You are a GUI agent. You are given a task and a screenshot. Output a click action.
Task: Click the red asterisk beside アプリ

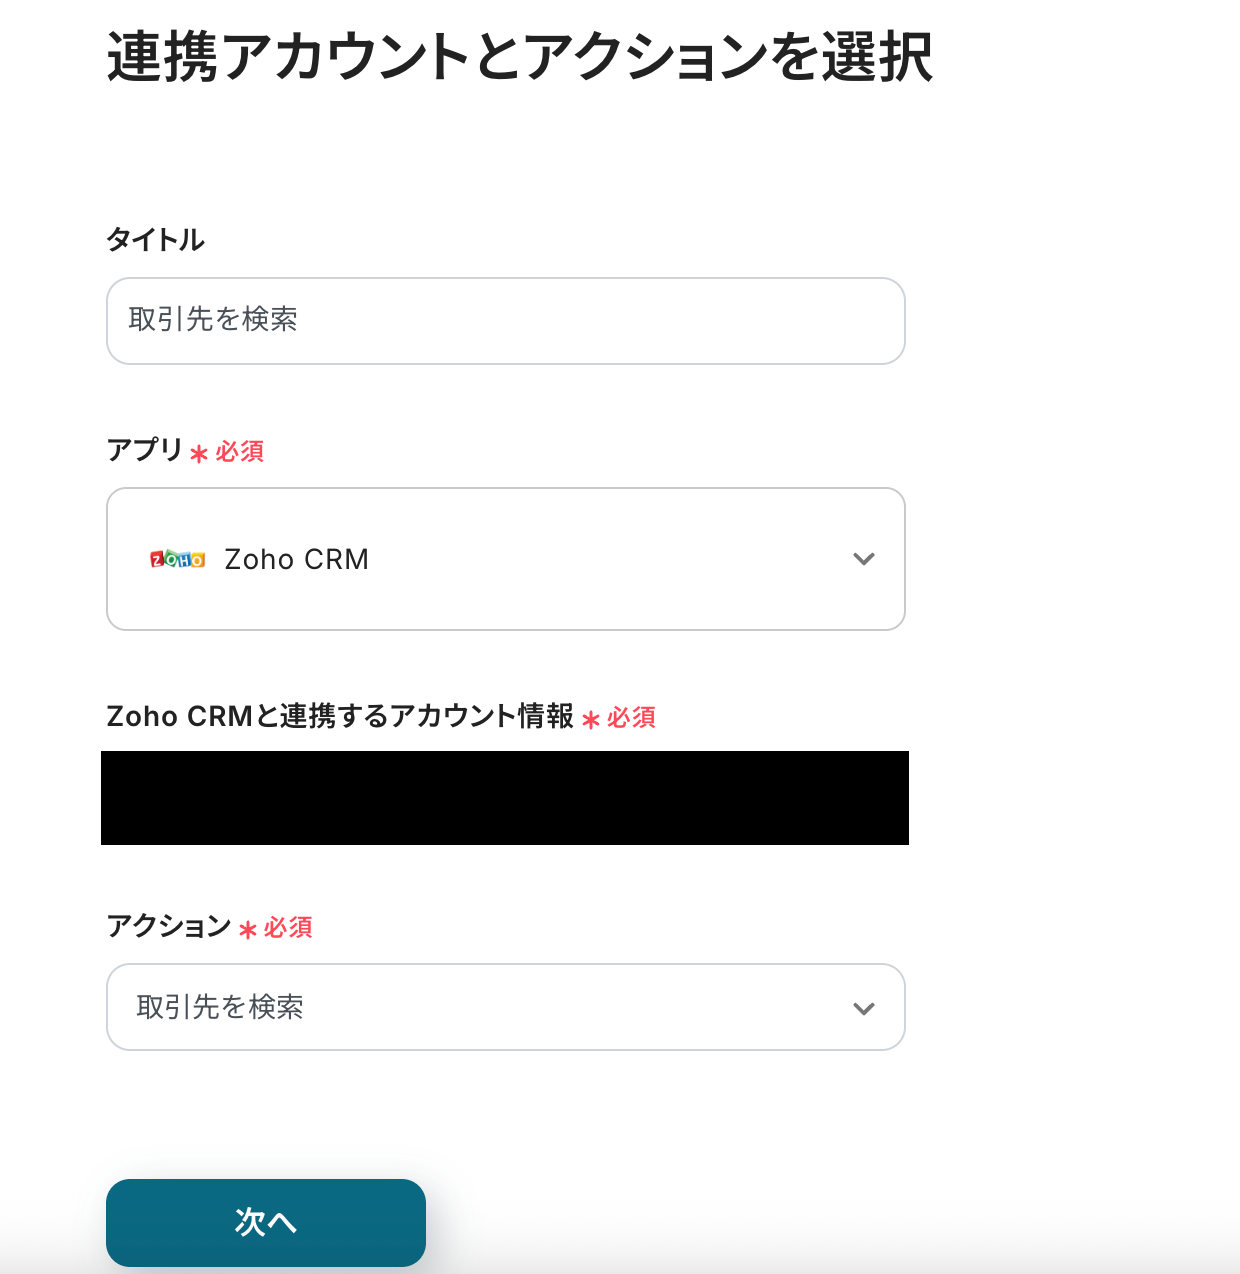tap(199, 454)
